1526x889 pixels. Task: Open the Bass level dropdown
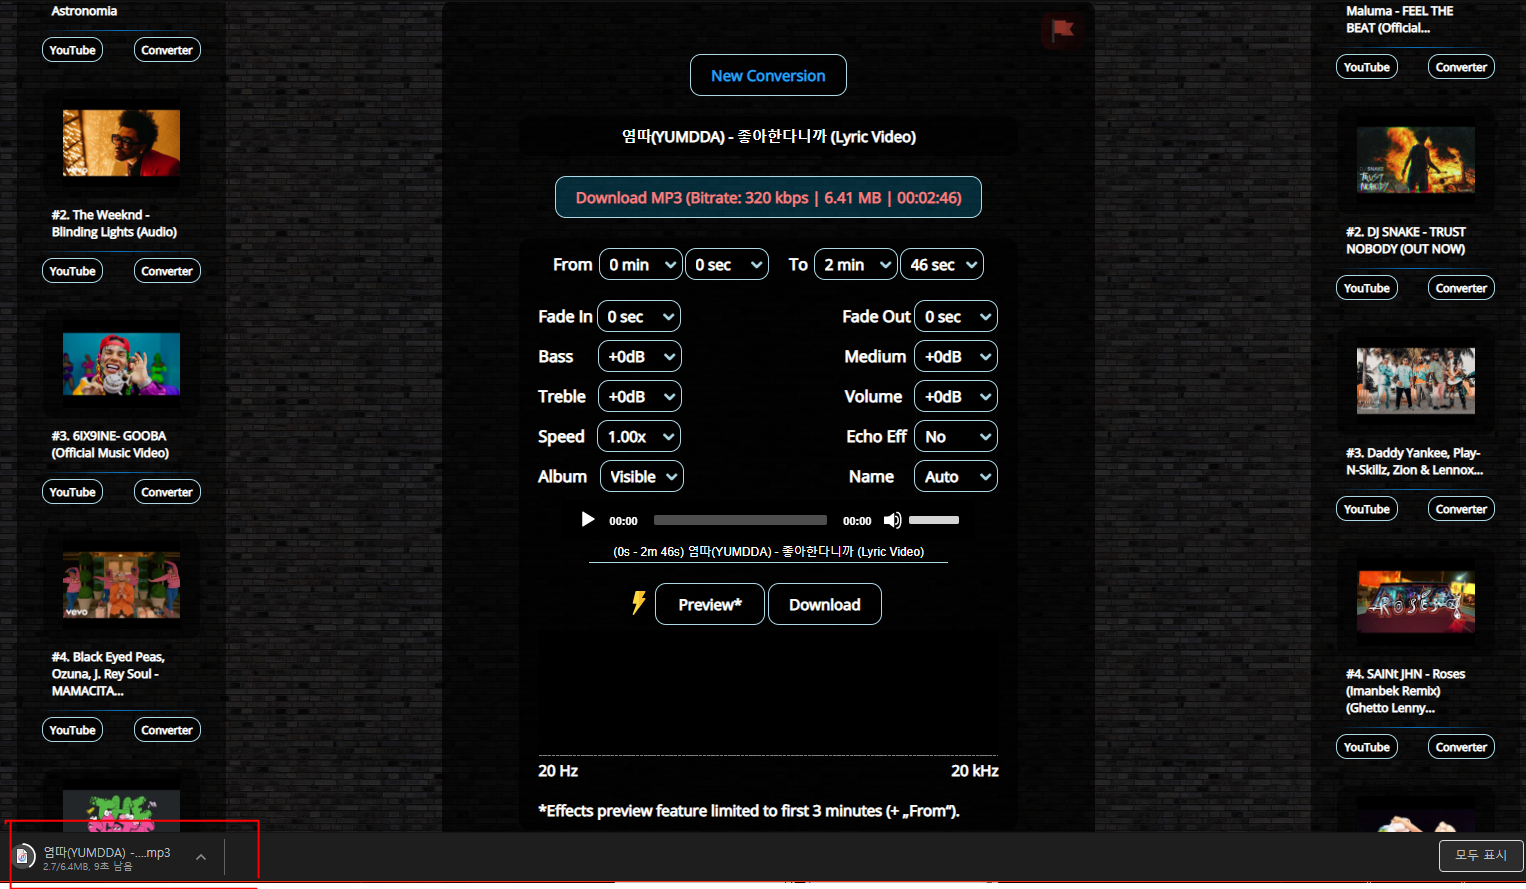(639, 356)
